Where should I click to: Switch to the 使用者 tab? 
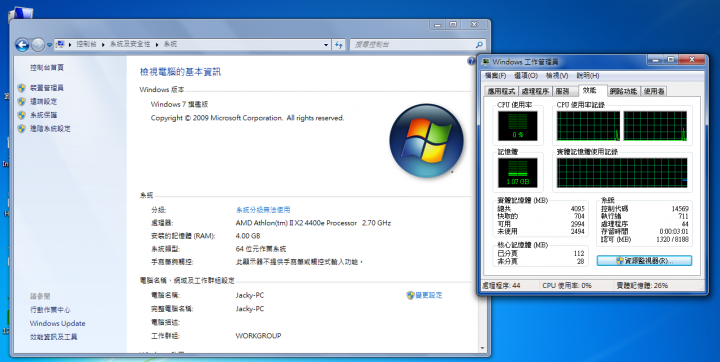[653, 91]
